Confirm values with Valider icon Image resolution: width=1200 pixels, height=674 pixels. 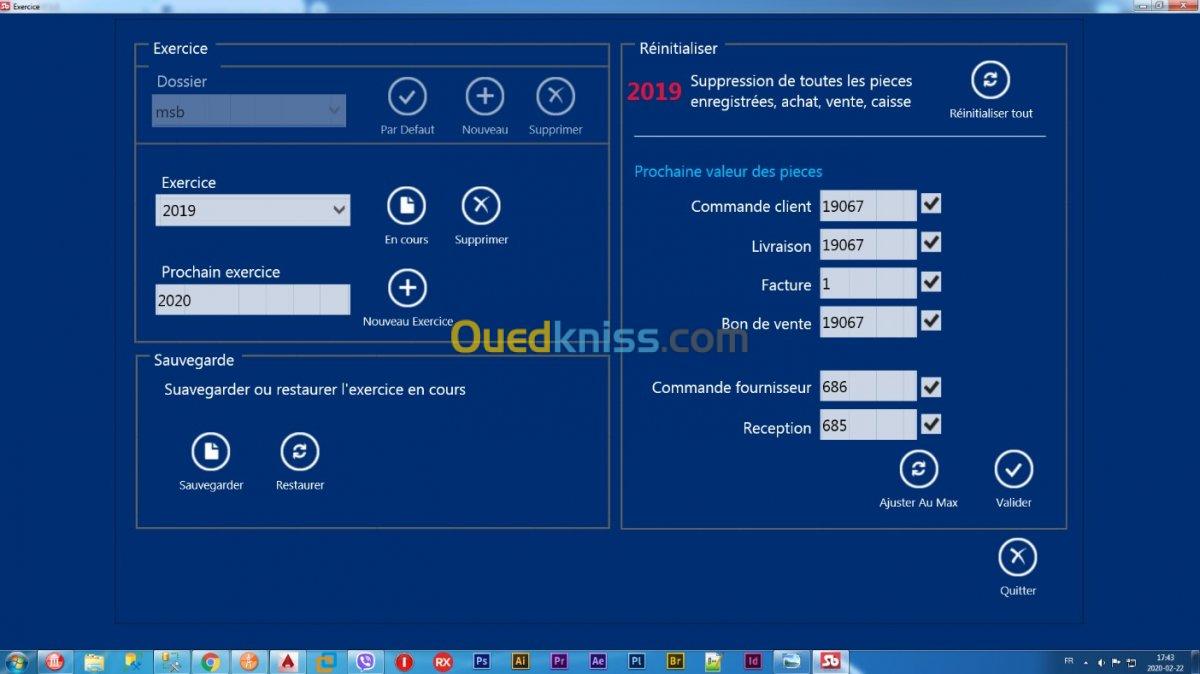pyautogui.click(x=1014, y=469)
